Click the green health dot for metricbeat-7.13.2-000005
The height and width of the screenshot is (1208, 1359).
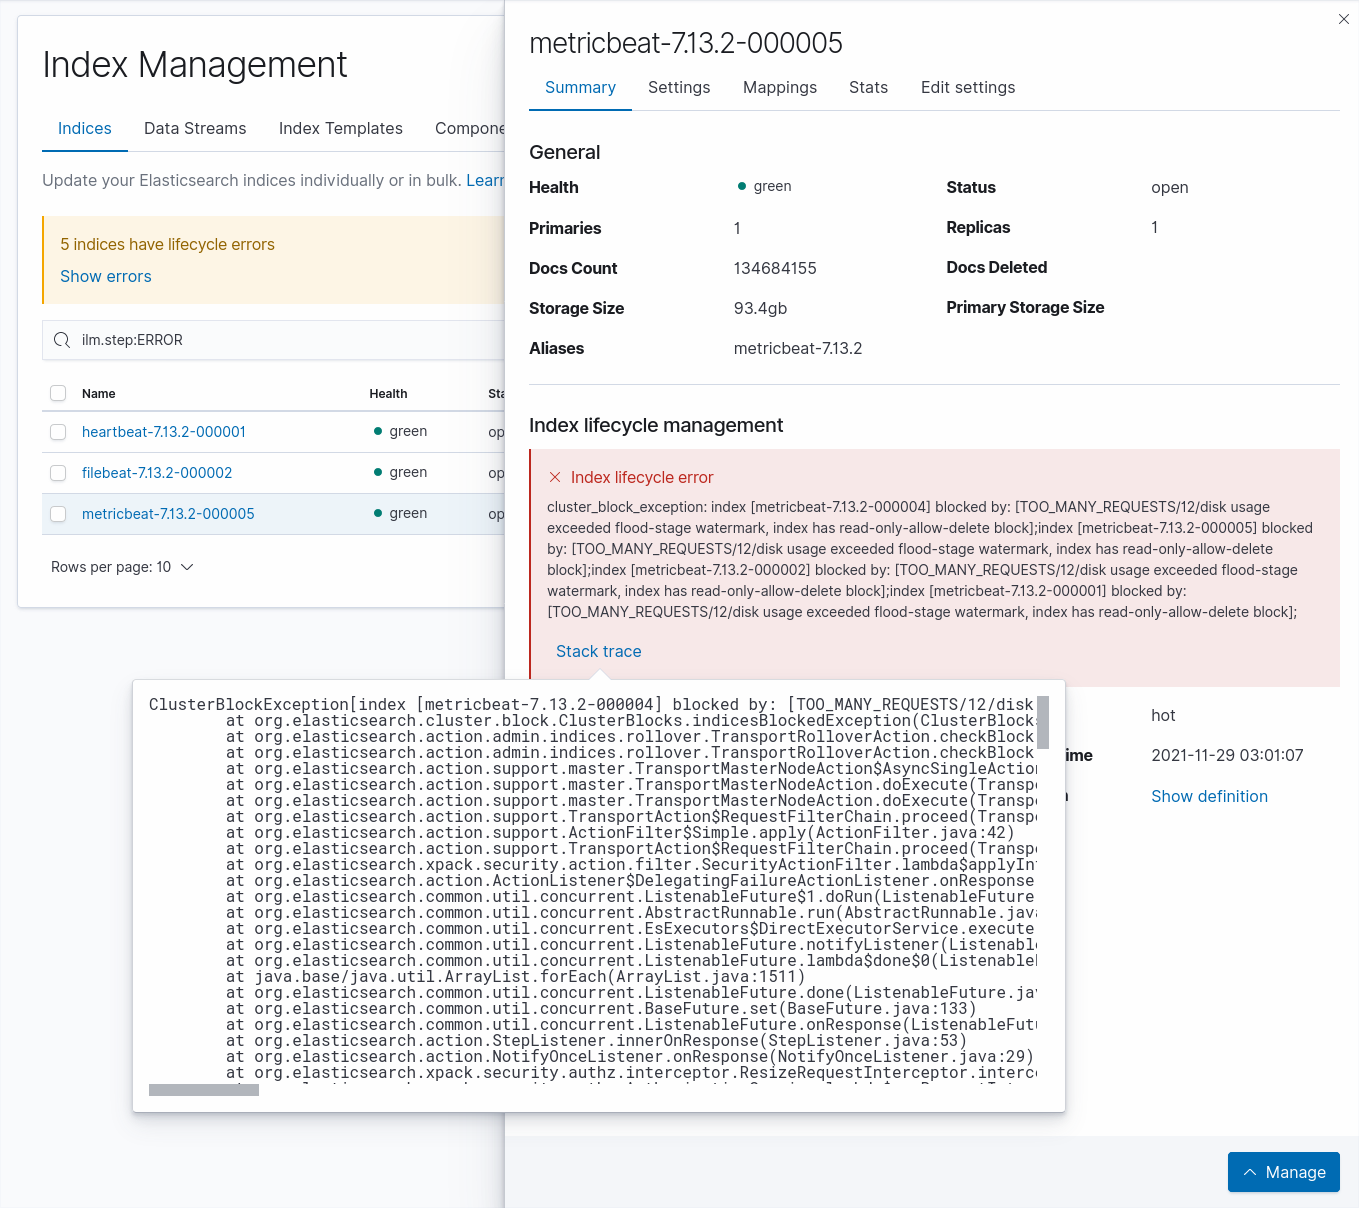click(376, 513)
